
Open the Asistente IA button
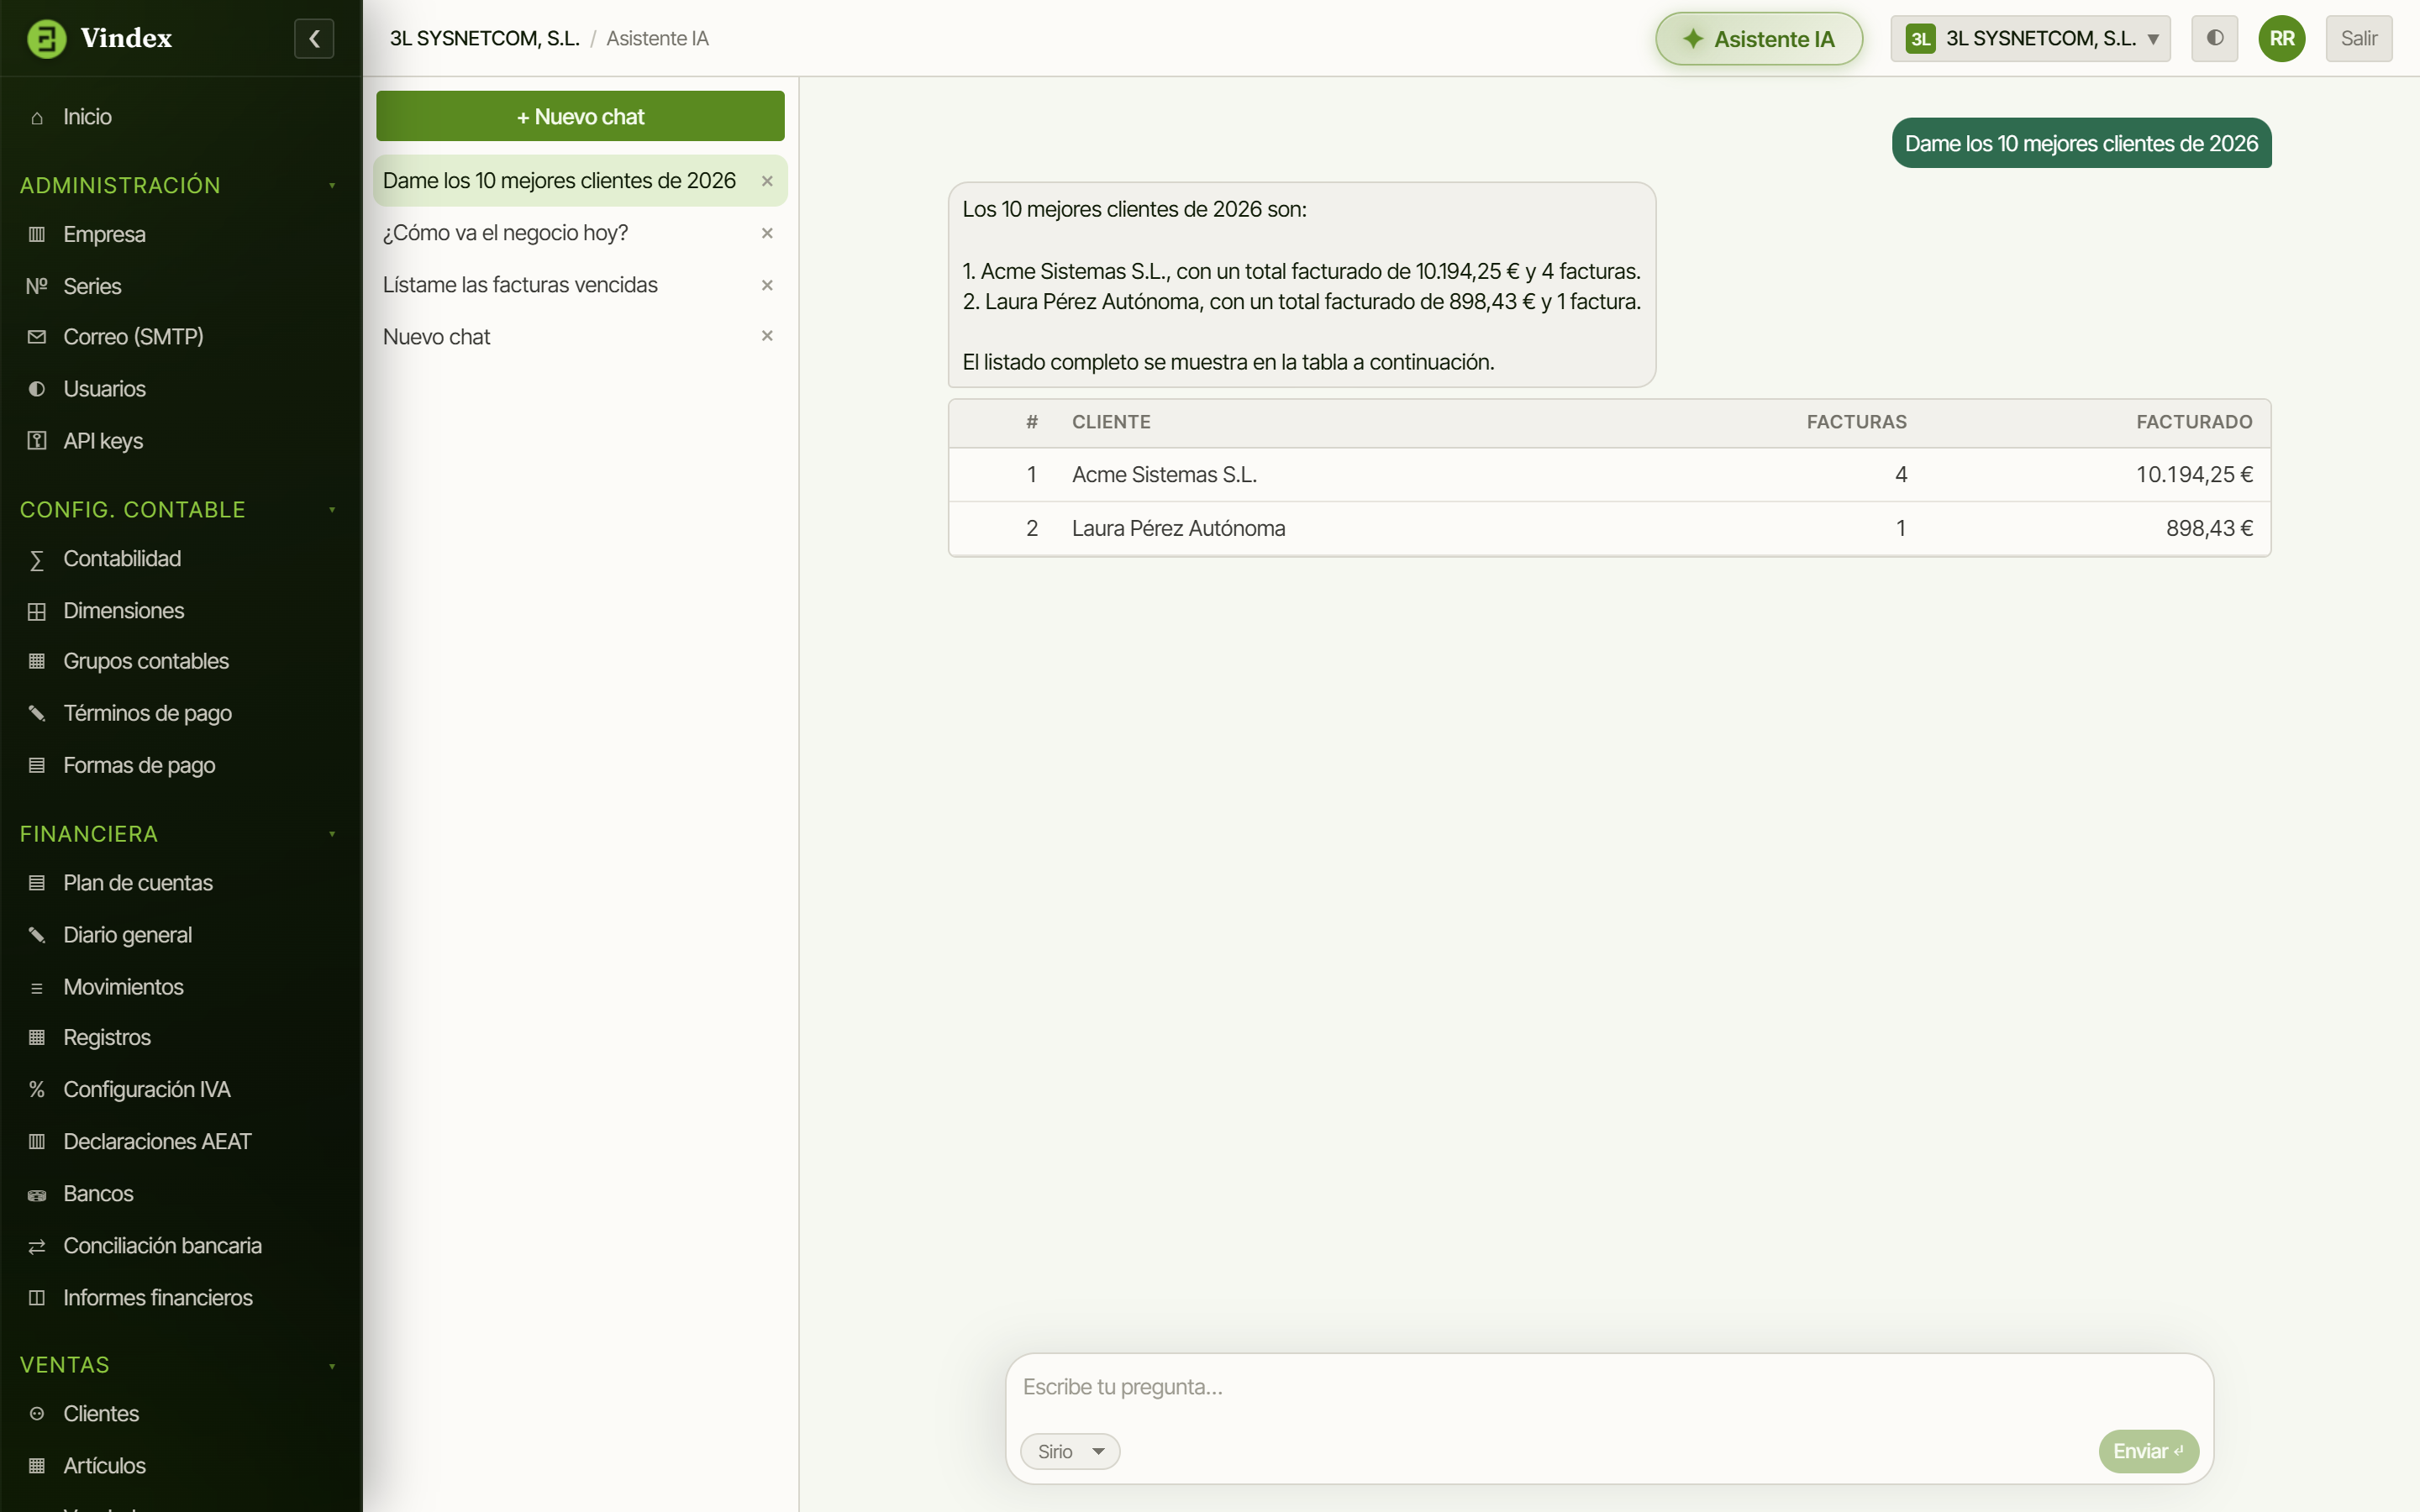pos(1759,38)
